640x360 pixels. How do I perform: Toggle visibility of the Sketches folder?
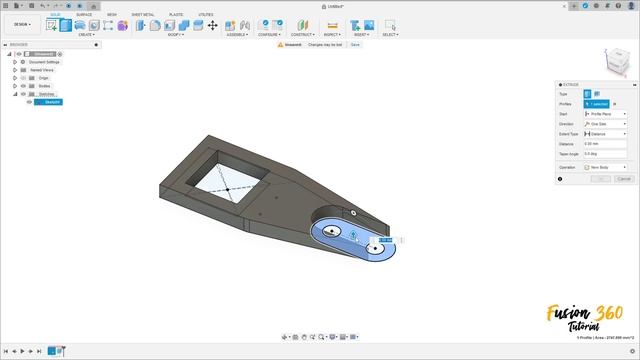[23, 94]
